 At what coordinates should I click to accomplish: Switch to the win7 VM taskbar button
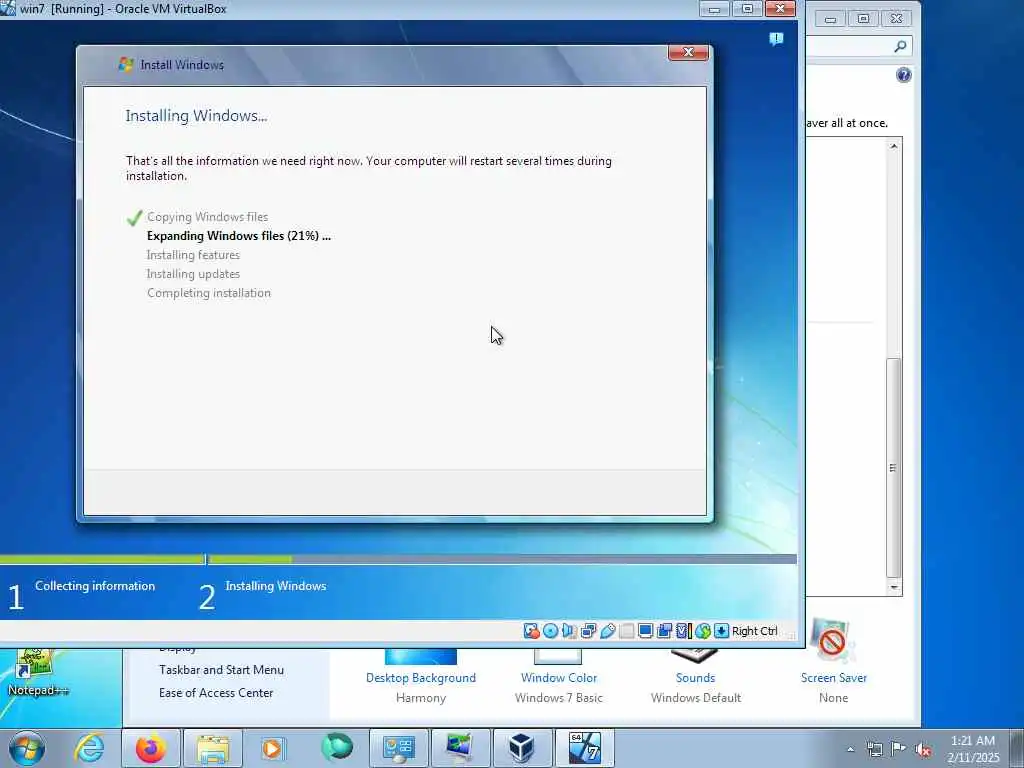[584, 748]
